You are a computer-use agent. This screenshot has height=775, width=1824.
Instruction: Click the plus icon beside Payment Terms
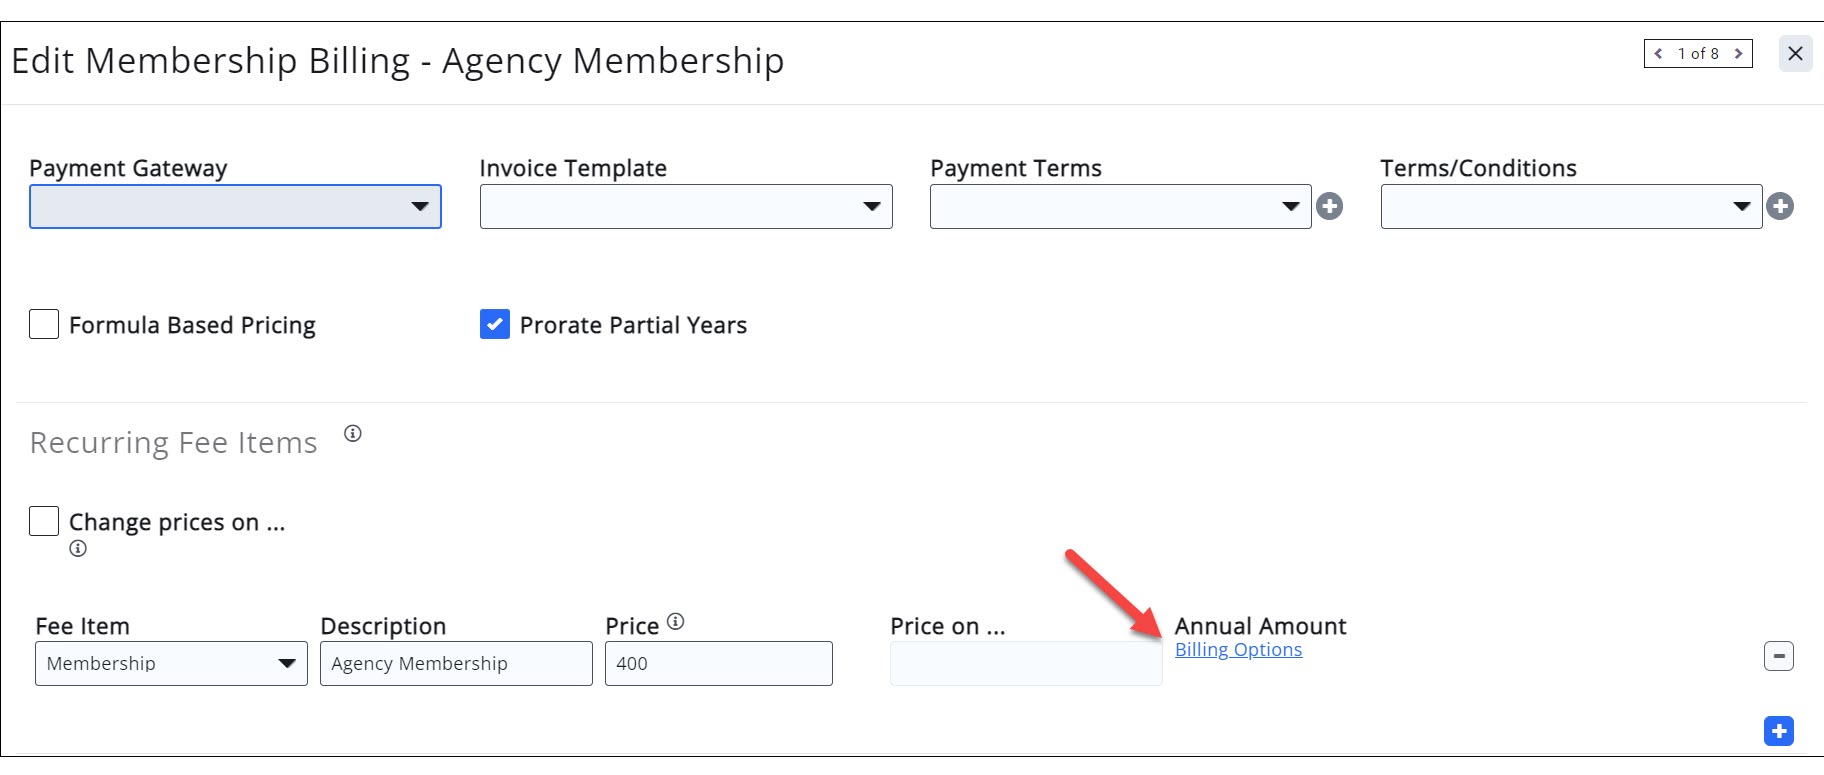(1329, 207)
